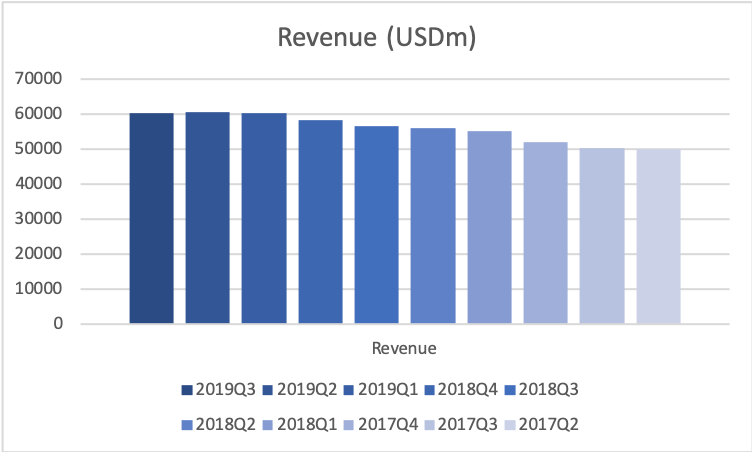
Task: Click the 'Revenue' category axis label
Action: pyautogui.click(x=404, y=348)
